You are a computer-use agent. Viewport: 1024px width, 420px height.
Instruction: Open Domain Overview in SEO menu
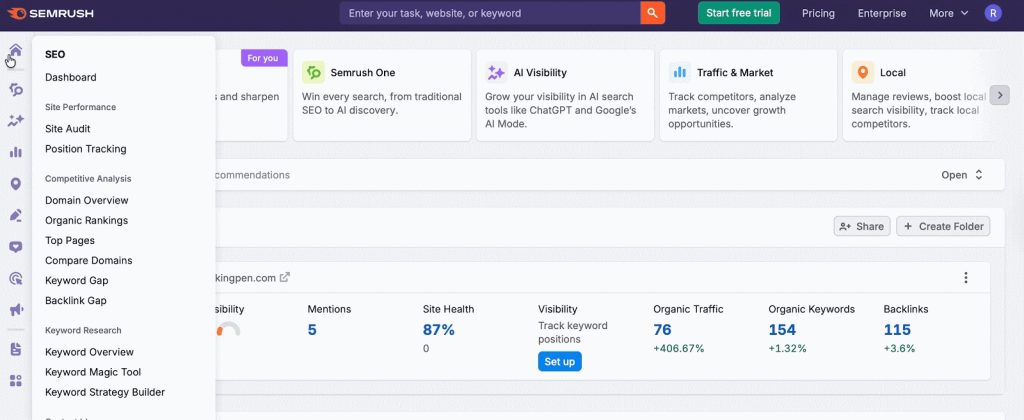tap(86, 200)
